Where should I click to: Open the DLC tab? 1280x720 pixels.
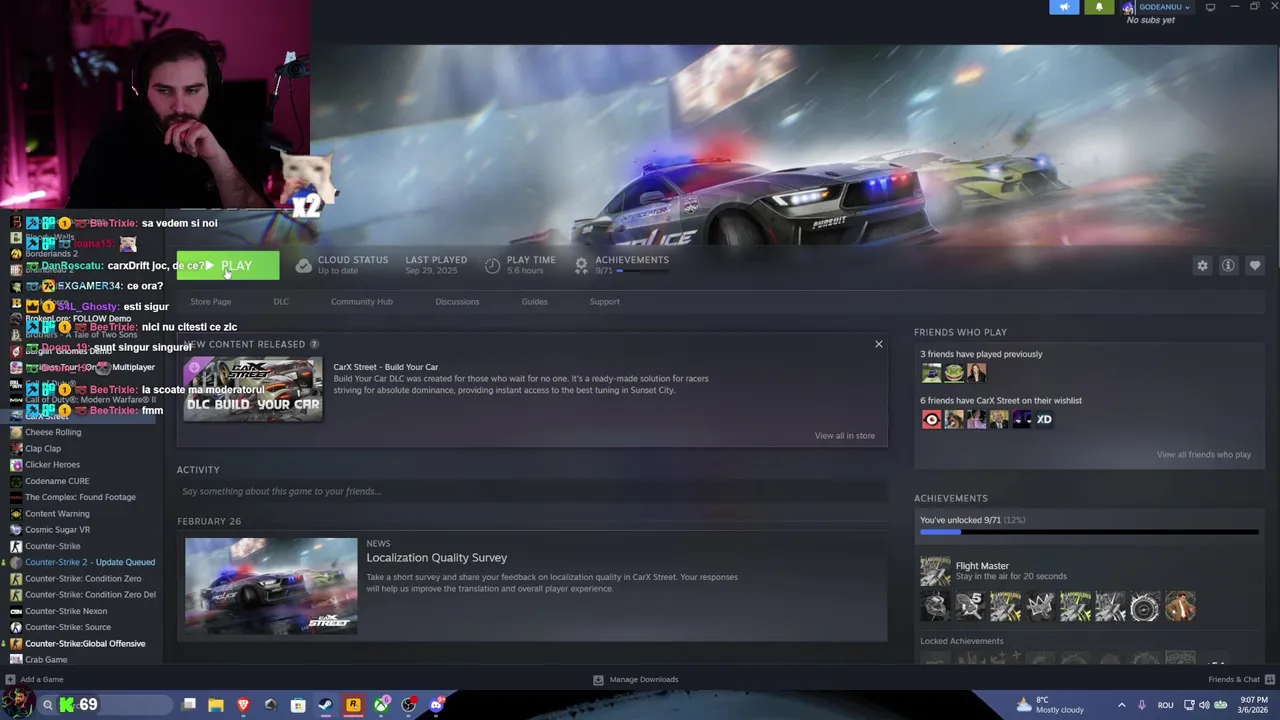tap(281, 301)
